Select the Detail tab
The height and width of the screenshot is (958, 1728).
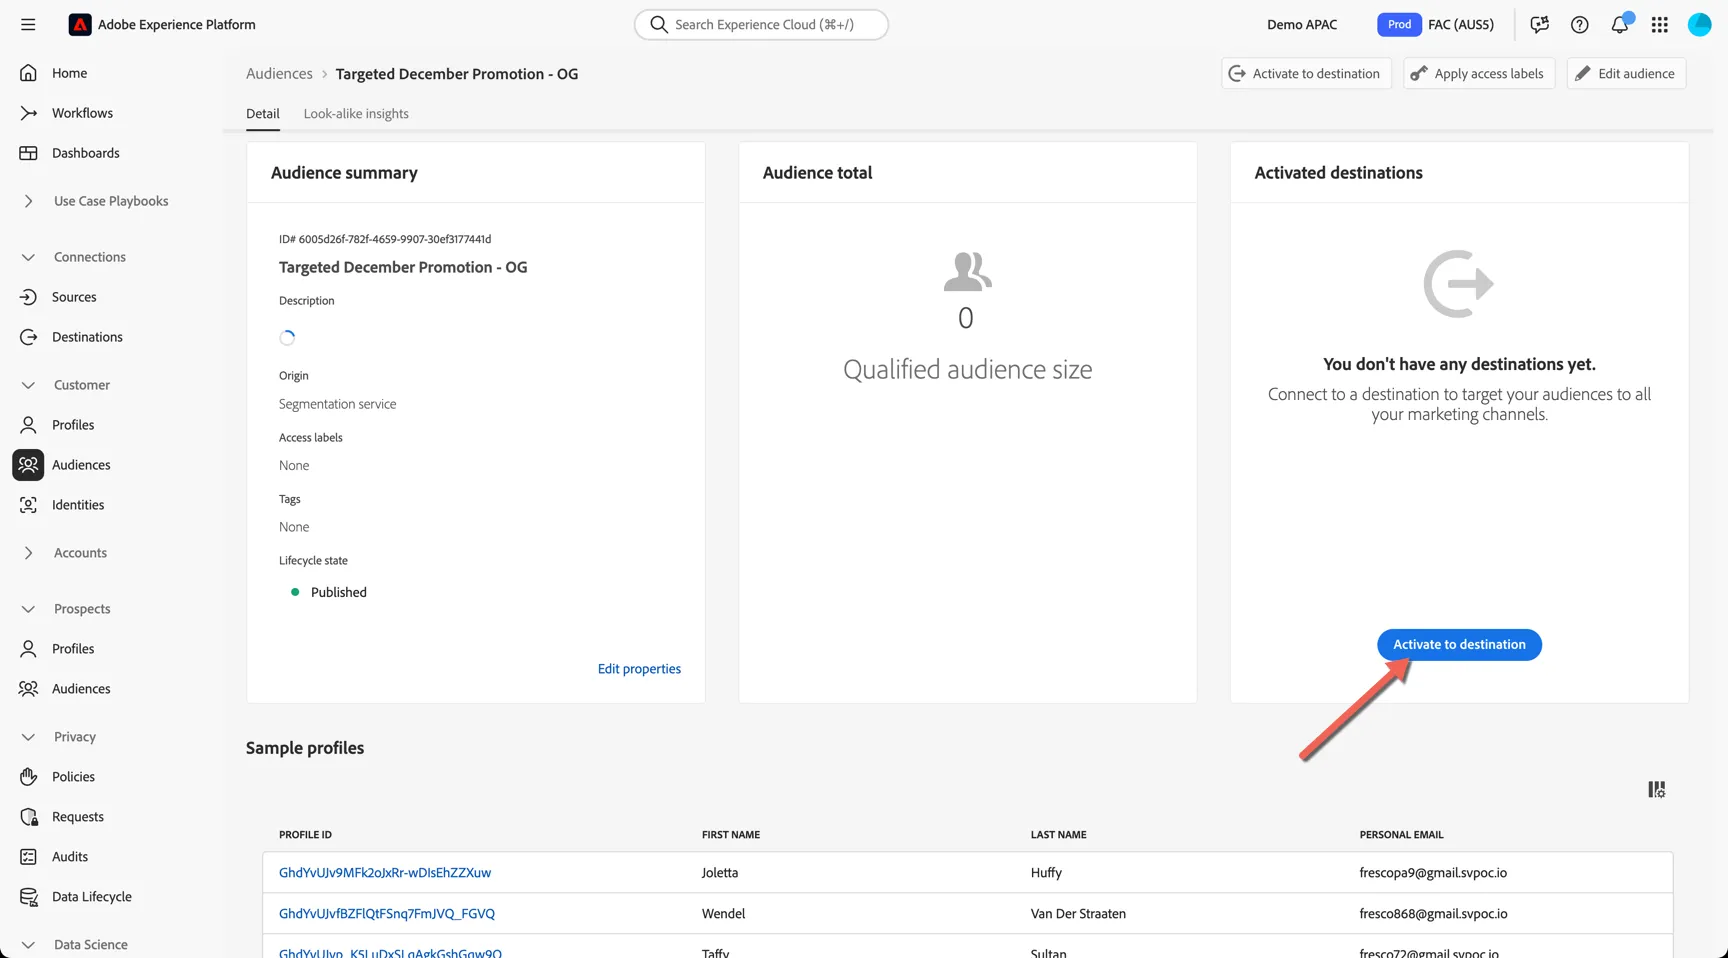(263, 114)
